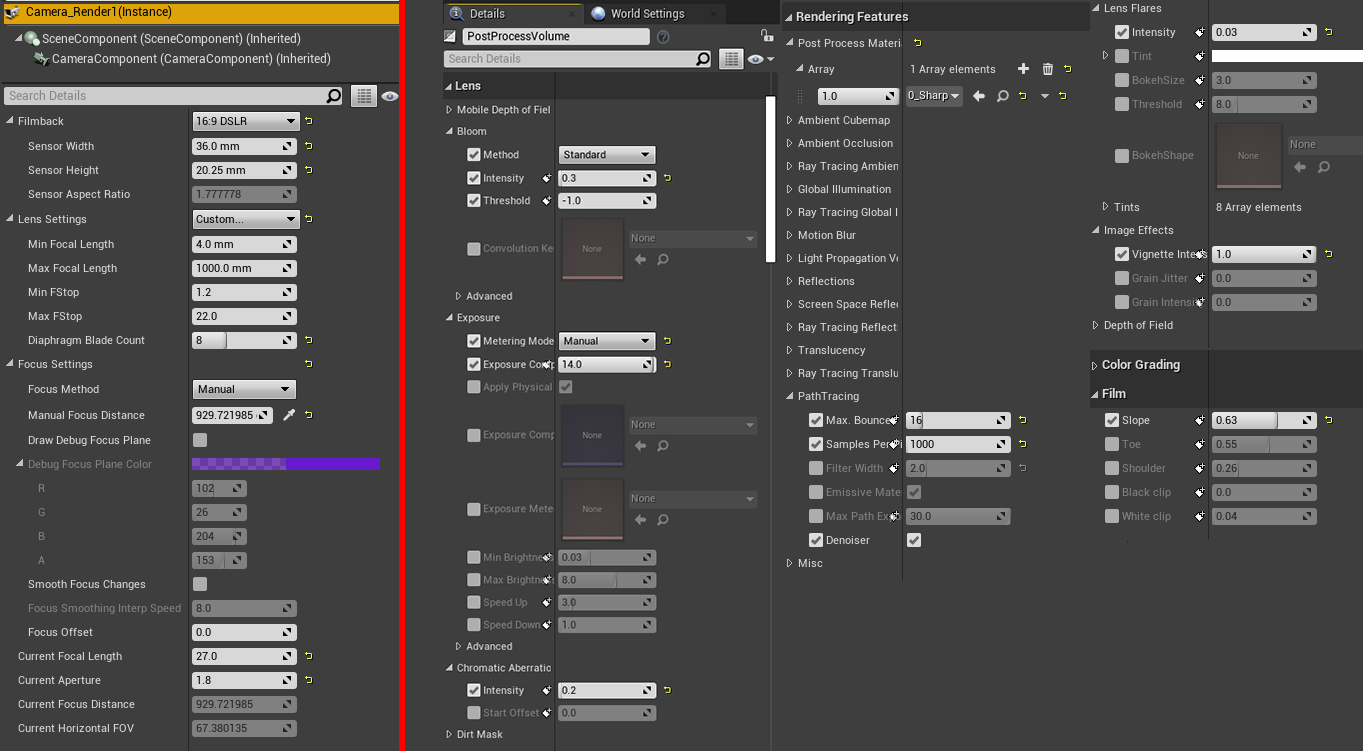Add an element to Post Process Materials array
The height and width of the screenshot is (751, 1363).
pyautogui.click(x=1023, y=69)
